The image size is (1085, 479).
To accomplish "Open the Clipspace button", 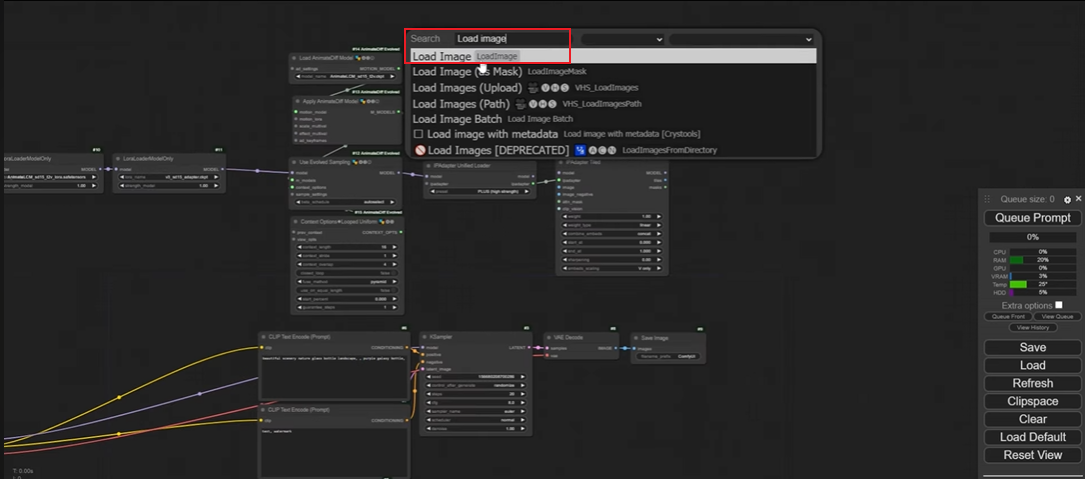I will click(x=1032, y=401).
